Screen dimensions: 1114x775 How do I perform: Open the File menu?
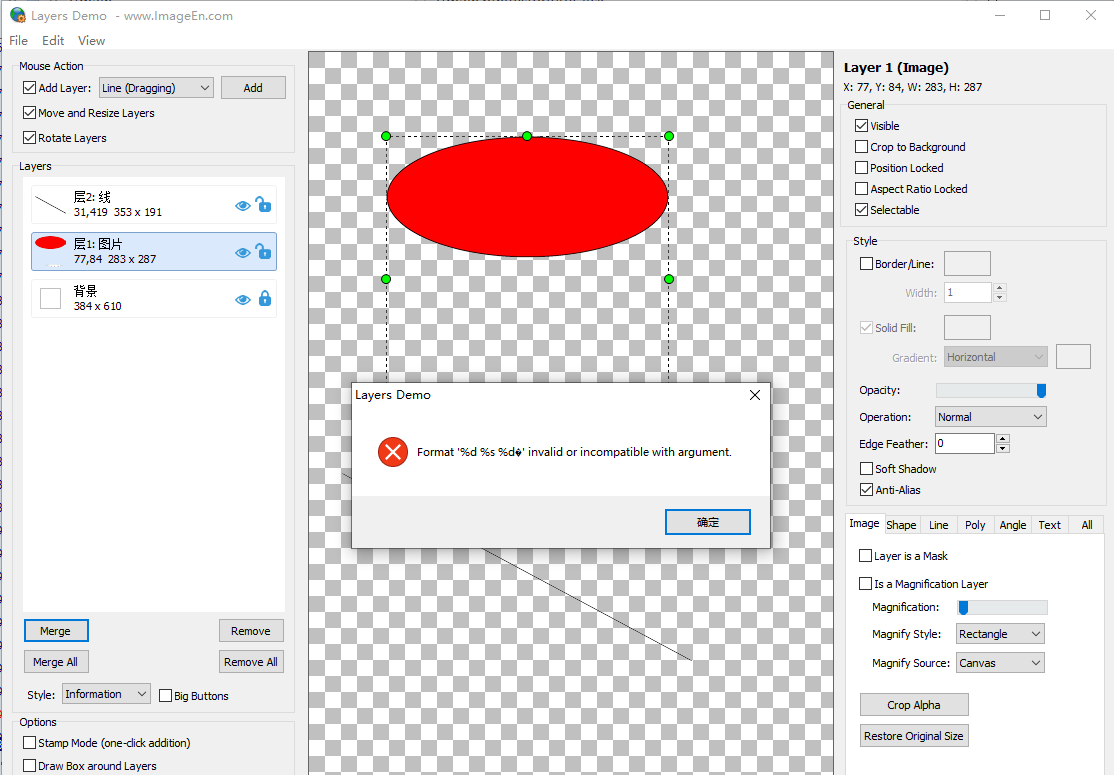18,40
